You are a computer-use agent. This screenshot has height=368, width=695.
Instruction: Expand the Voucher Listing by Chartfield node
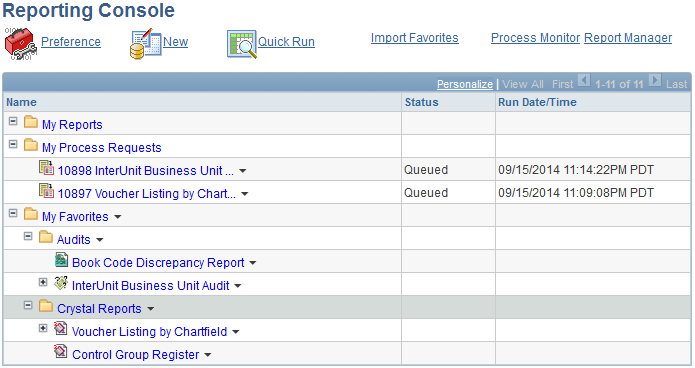point(43,328)
